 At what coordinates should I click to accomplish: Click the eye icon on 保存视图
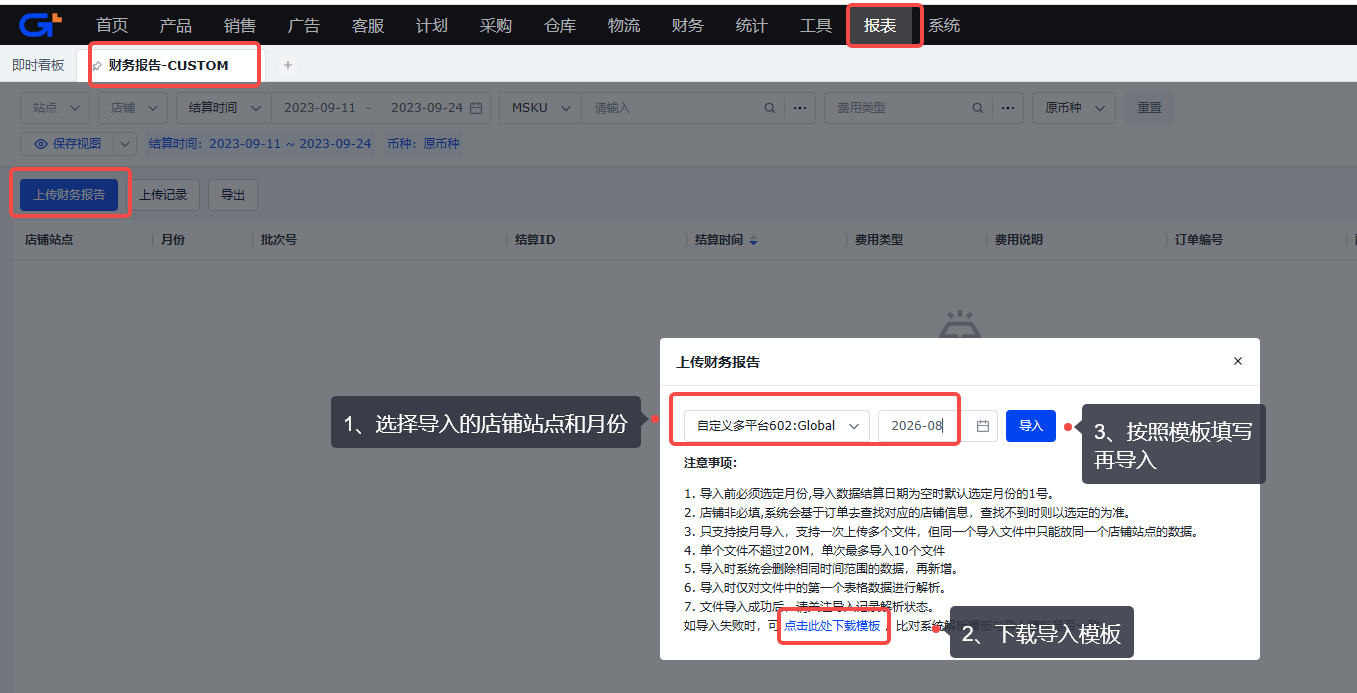click(x=41, y=144)
